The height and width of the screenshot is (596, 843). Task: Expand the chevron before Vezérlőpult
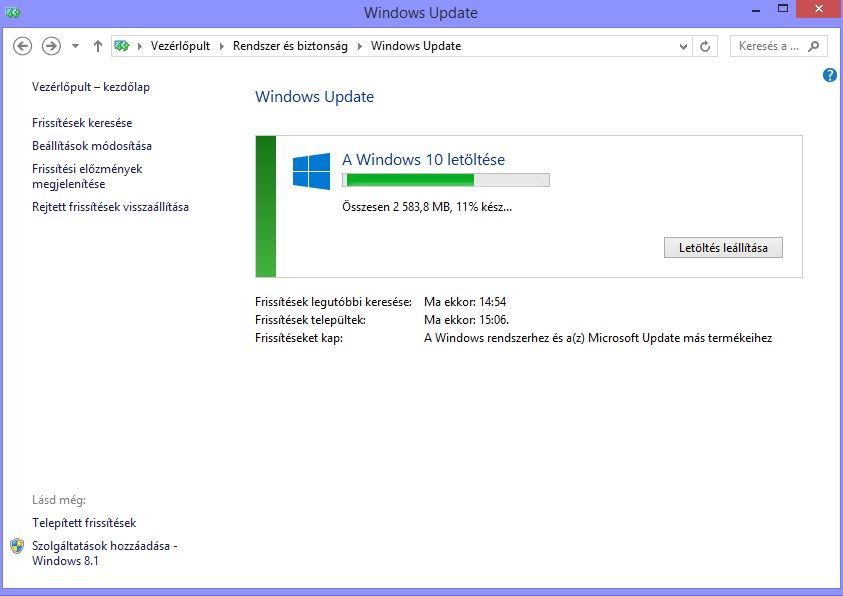click(x=140, y=46)
